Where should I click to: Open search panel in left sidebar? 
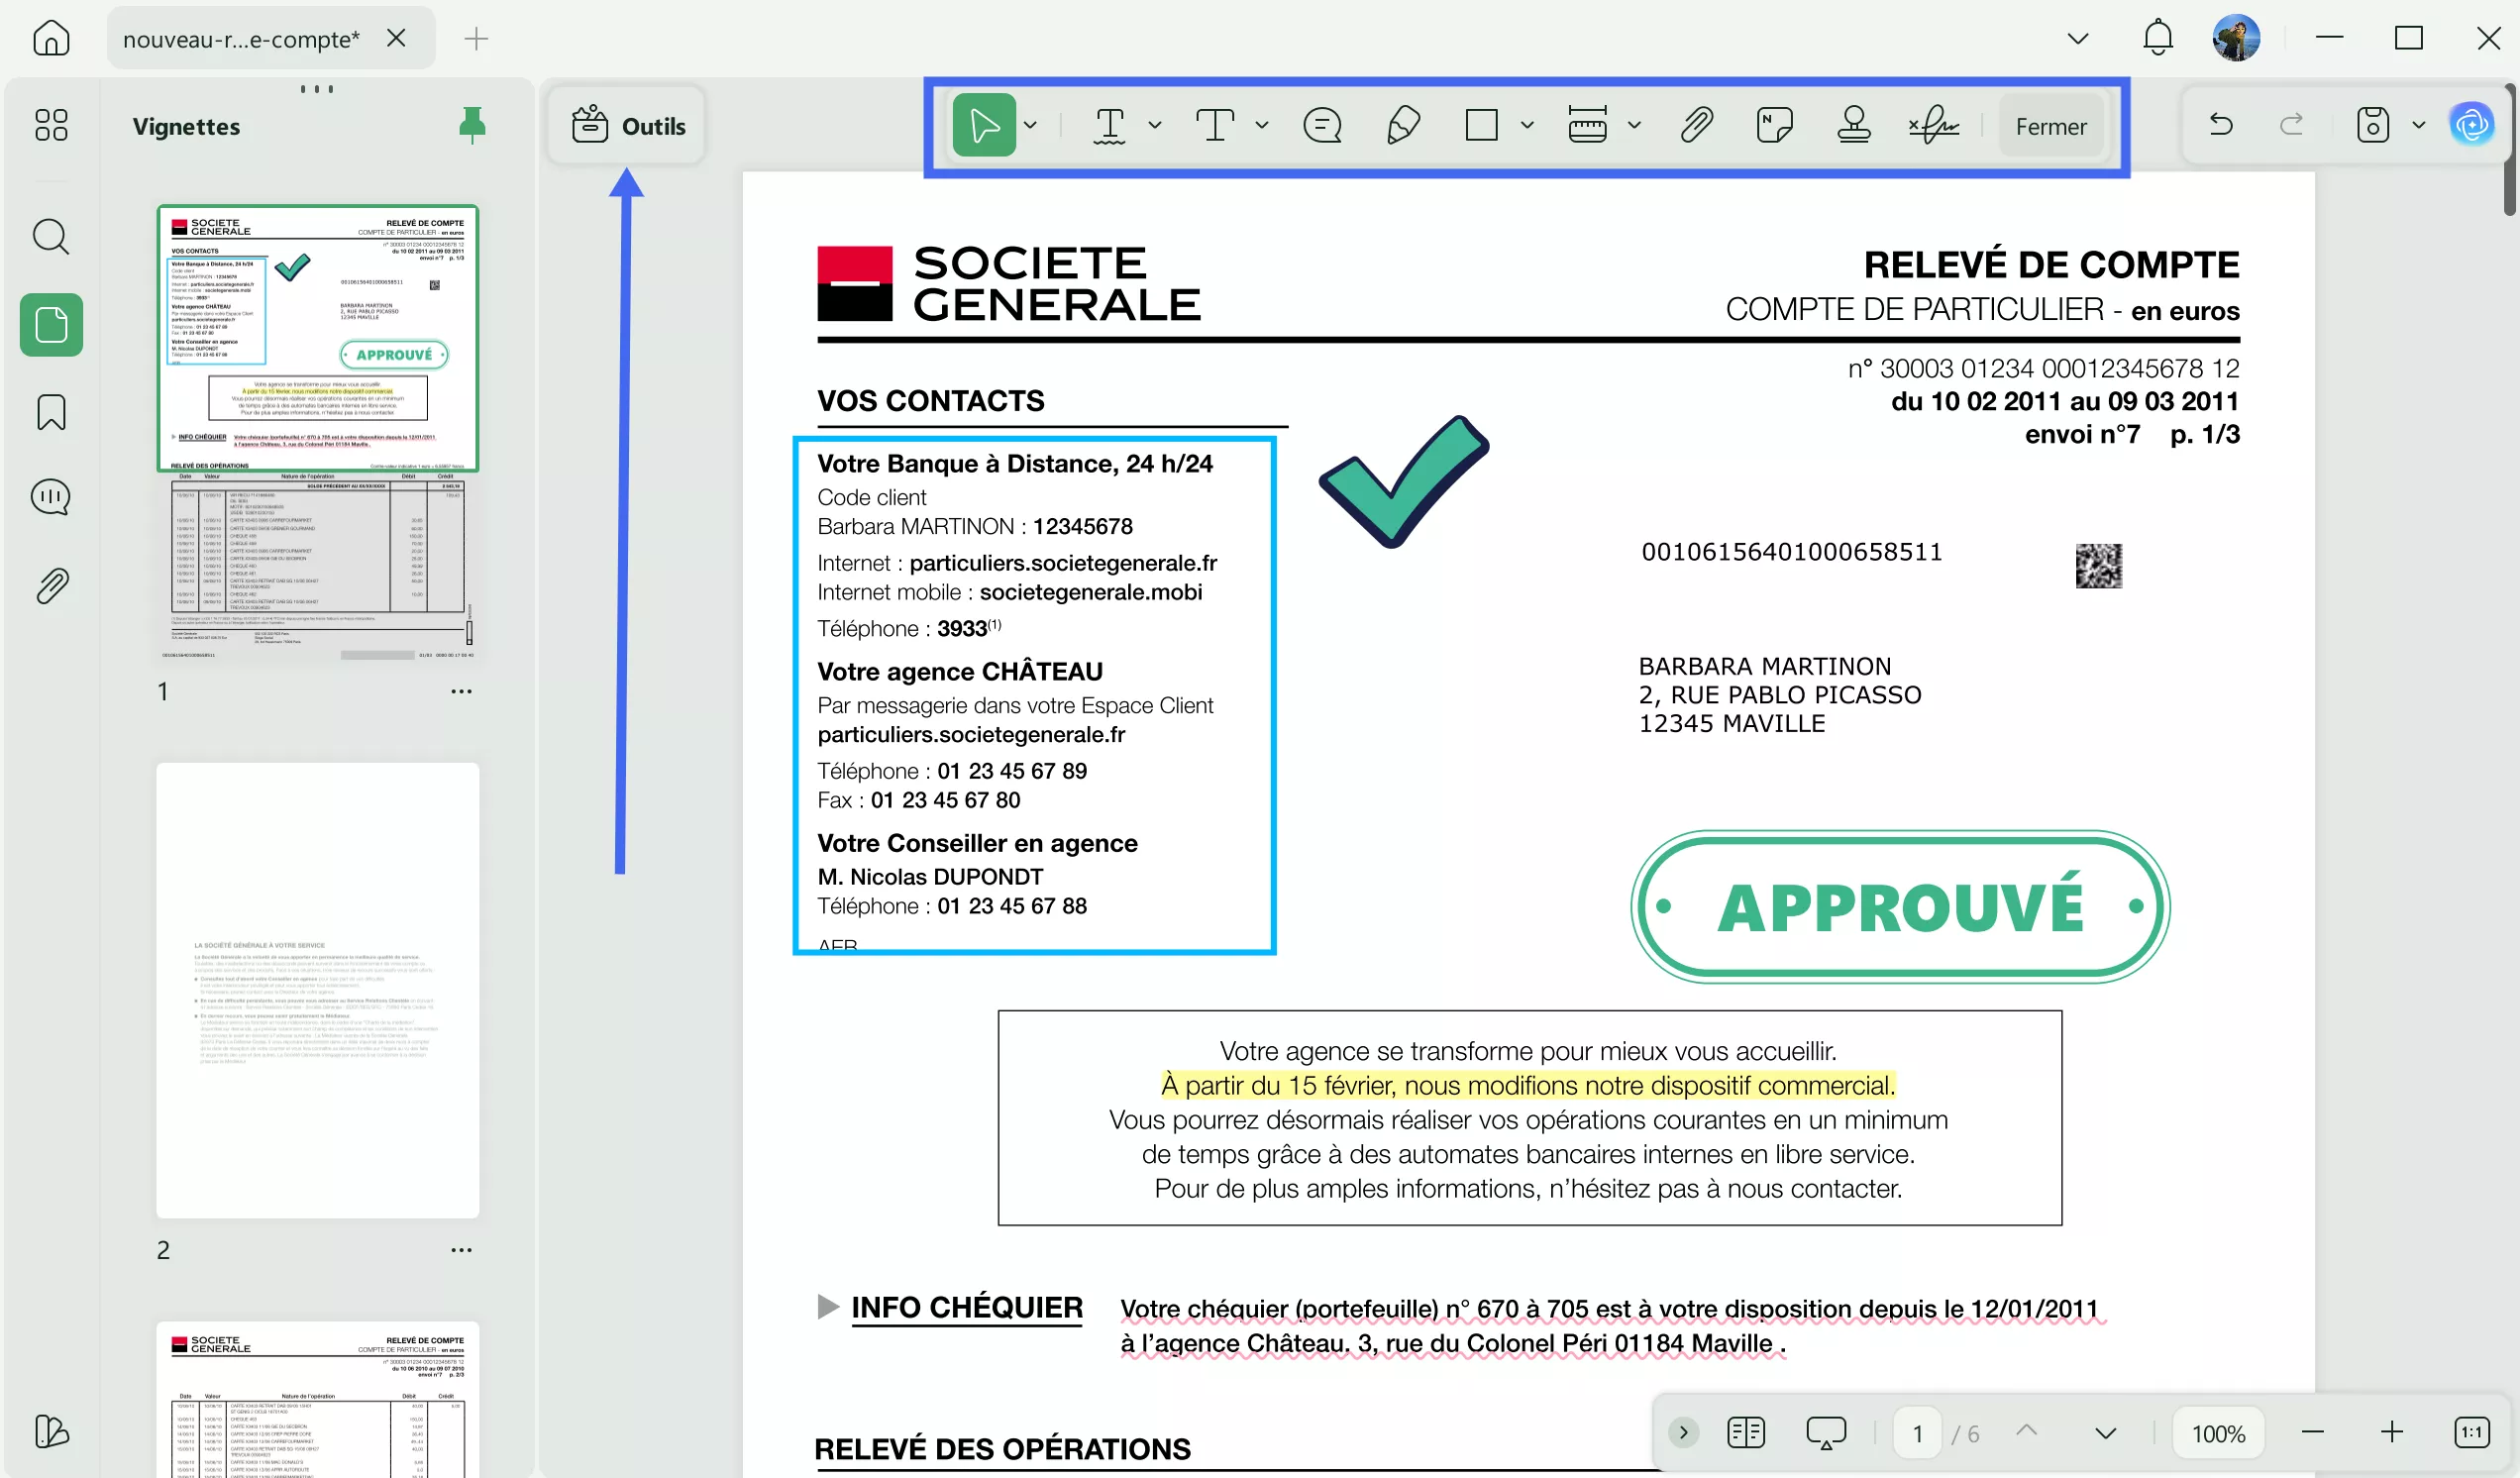(51, 238)
